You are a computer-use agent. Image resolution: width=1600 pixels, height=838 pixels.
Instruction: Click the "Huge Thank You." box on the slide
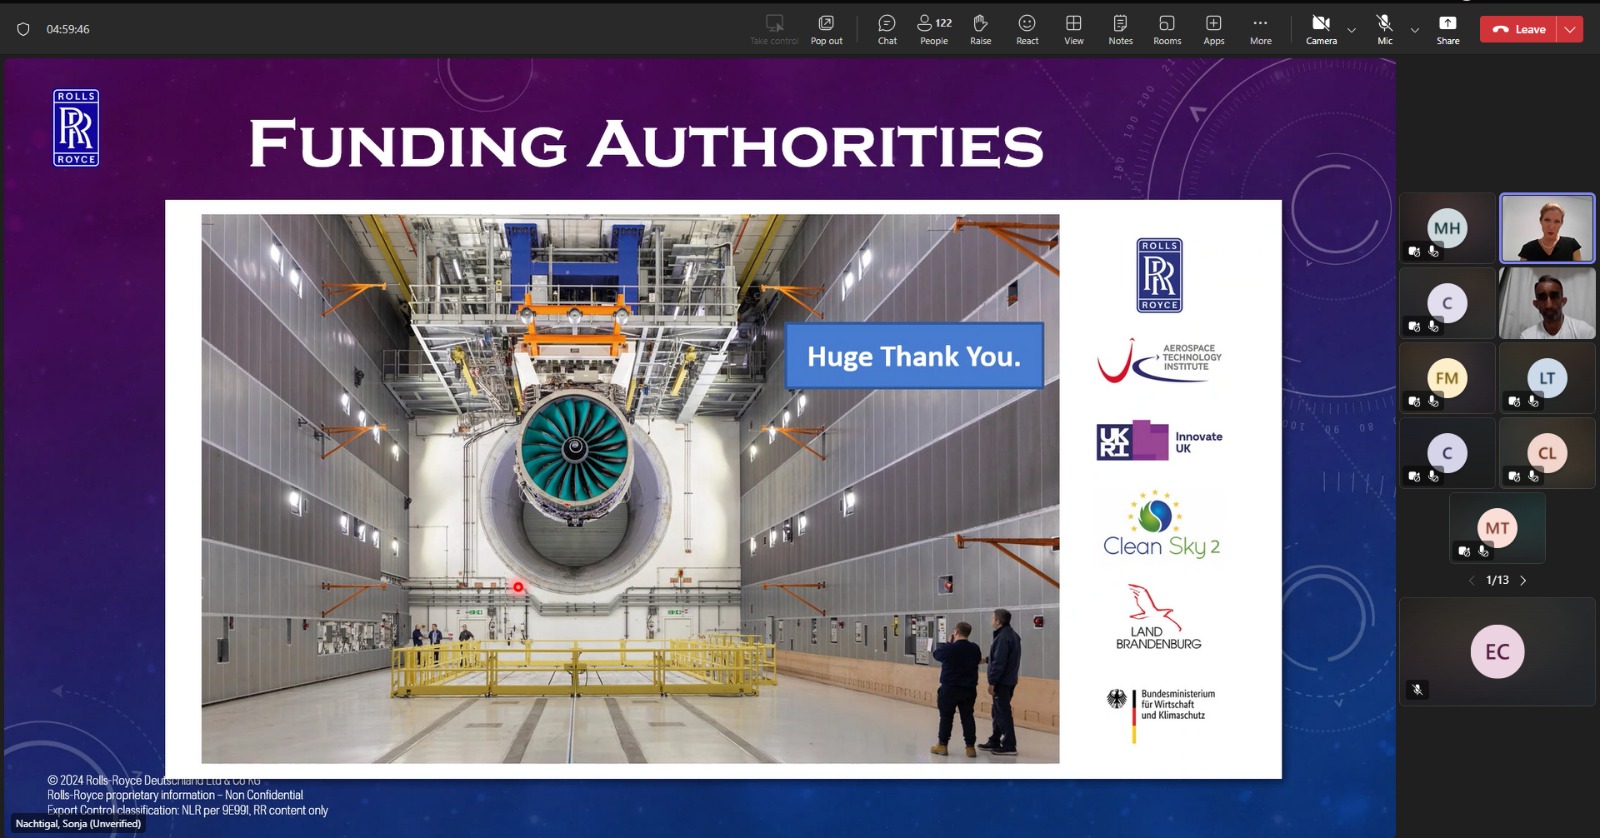tap(914, 356)
